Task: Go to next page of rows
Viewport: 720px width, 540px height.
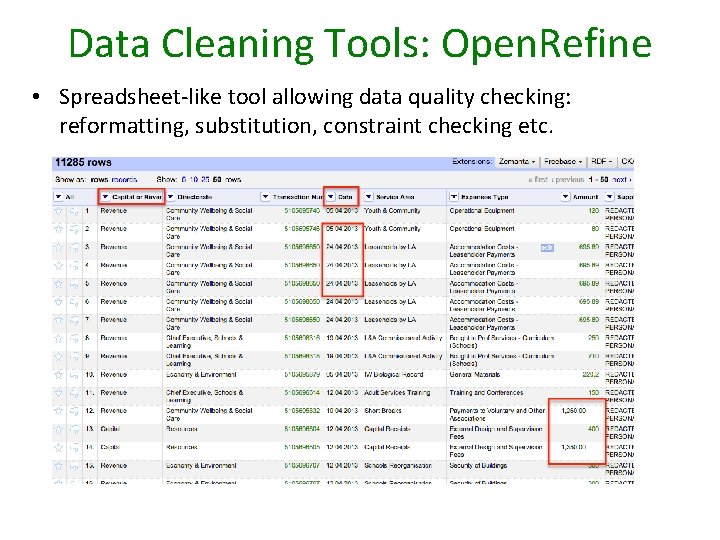Action: click(x=622, y=180)
